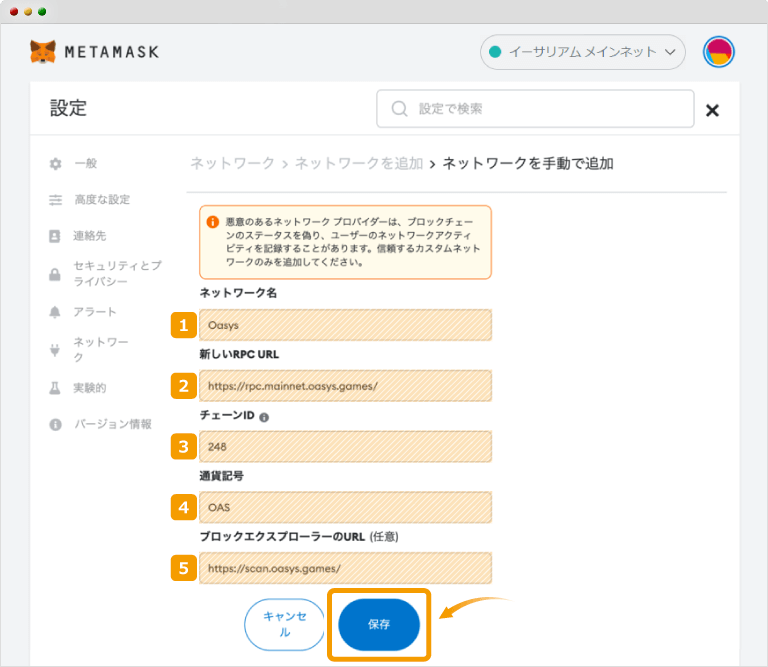
Task: Focus the 設定で検索 search field
Action: 535,109
